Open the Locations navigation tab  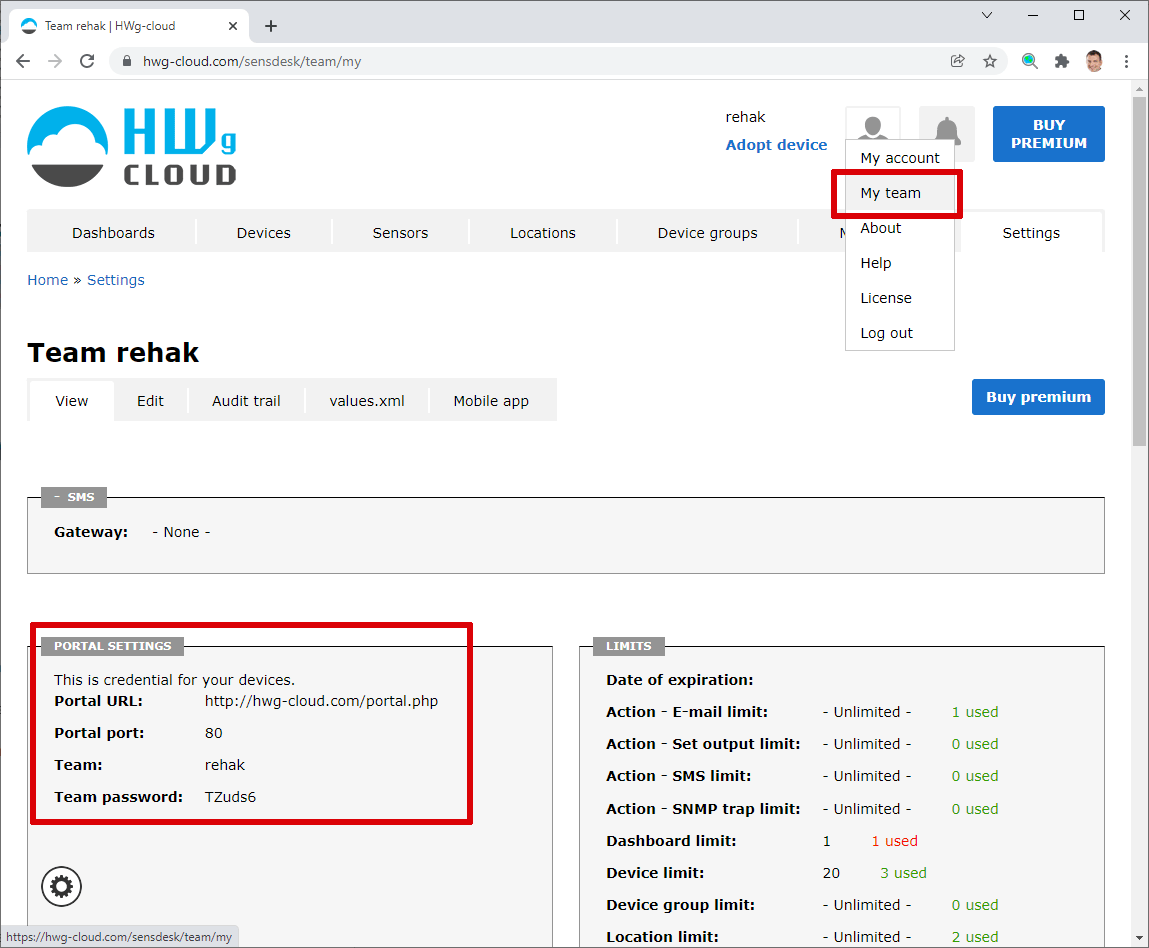pyautogui.click(x=543, y=233)
